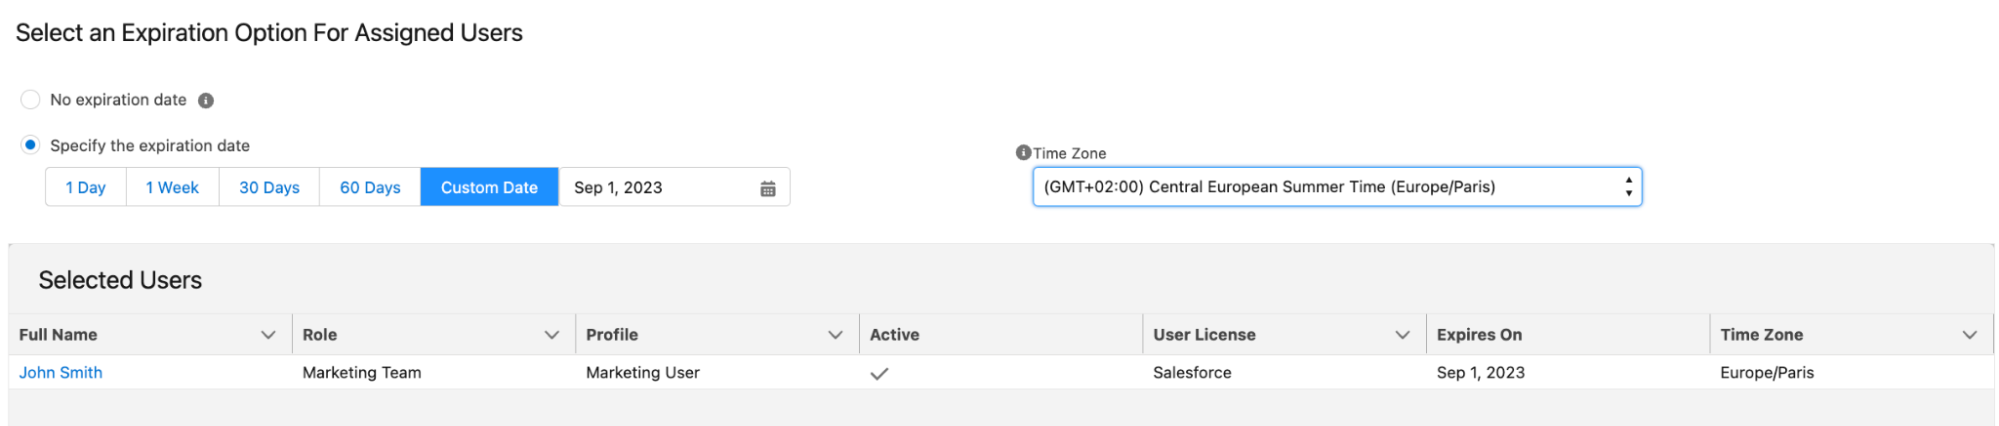Choose the 1 Week expiration option
Image resolution: width=1999 pixels, height=426 pixels.
[x=172, y=187]
